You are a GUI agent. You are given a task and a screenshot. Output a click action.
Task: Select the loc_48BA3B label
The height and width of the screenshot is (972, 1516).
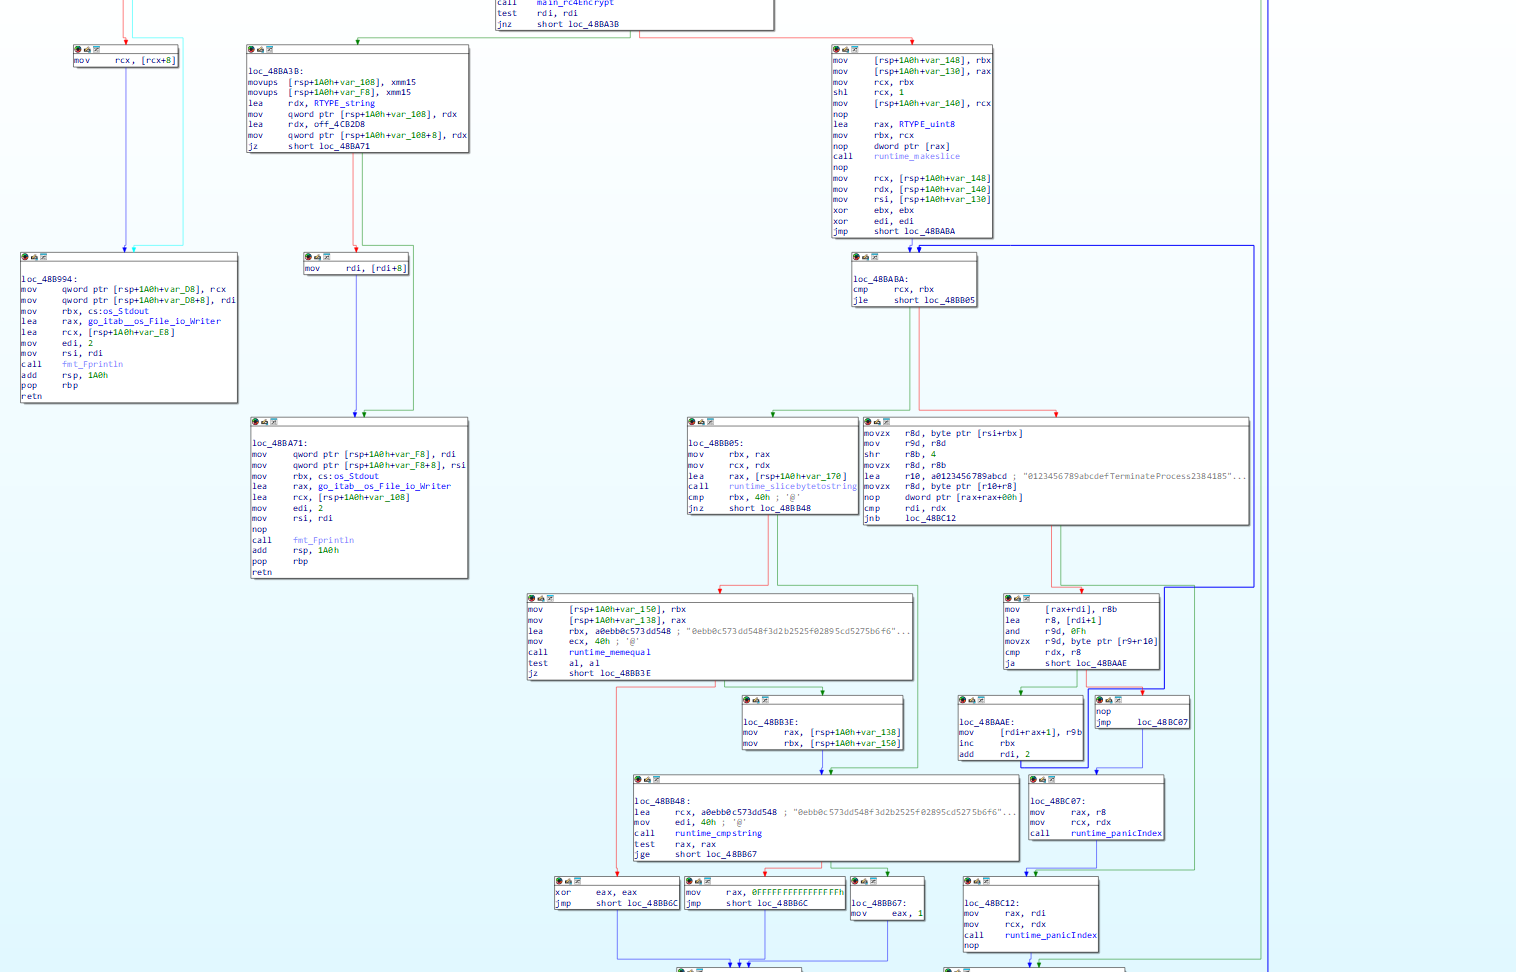click(275, 71)
